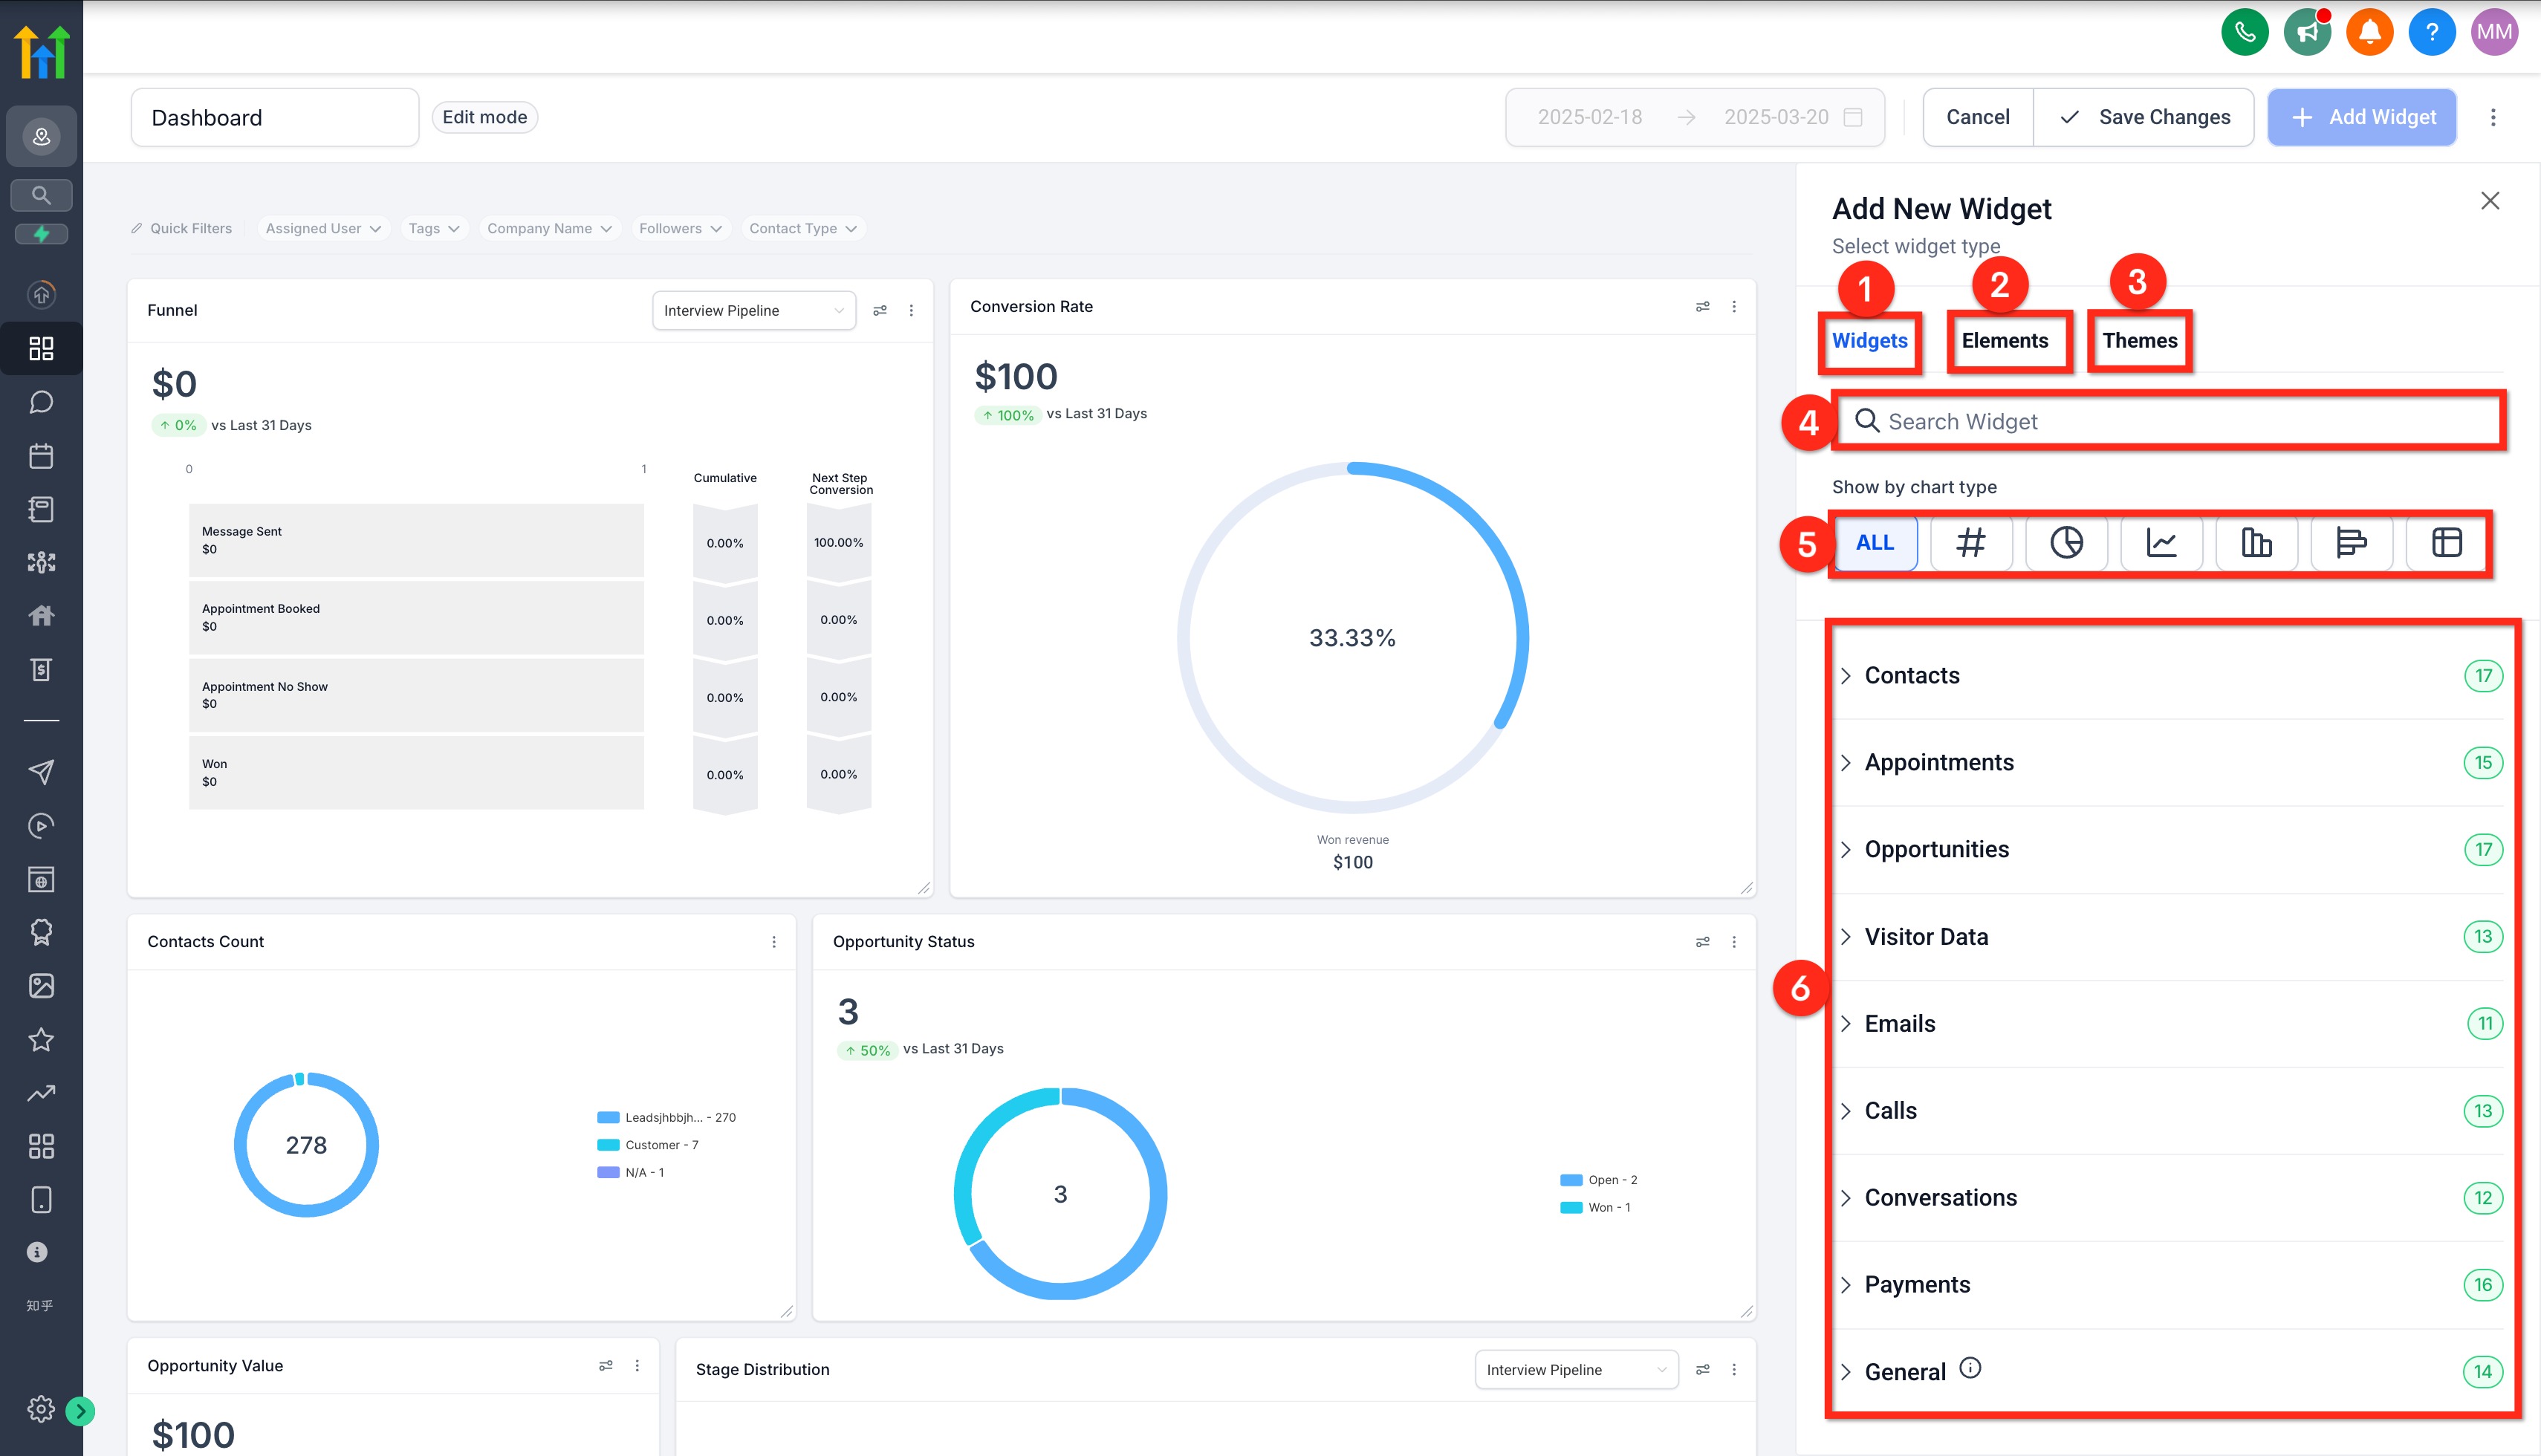Open the megaphone announcements icon
This screenshot has width=2541, height=1456.
point(2307,33)
